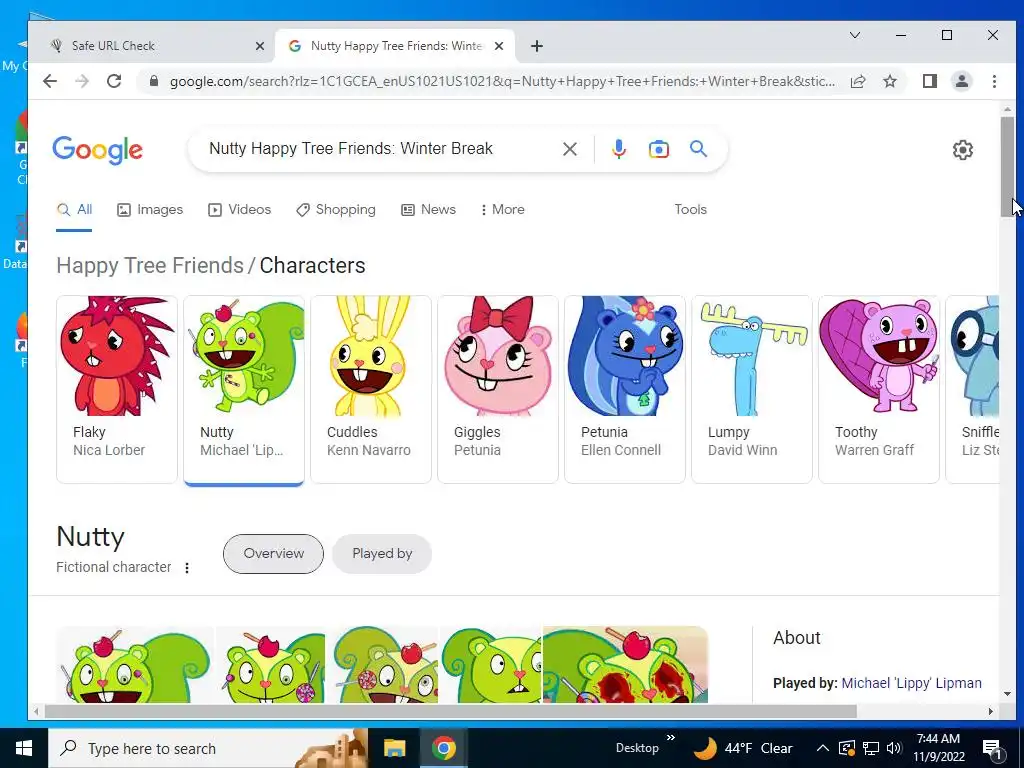Click the taskbar search box
Image resolution: width=1024 pixels, height=768 pixels.
click(208, 748)
